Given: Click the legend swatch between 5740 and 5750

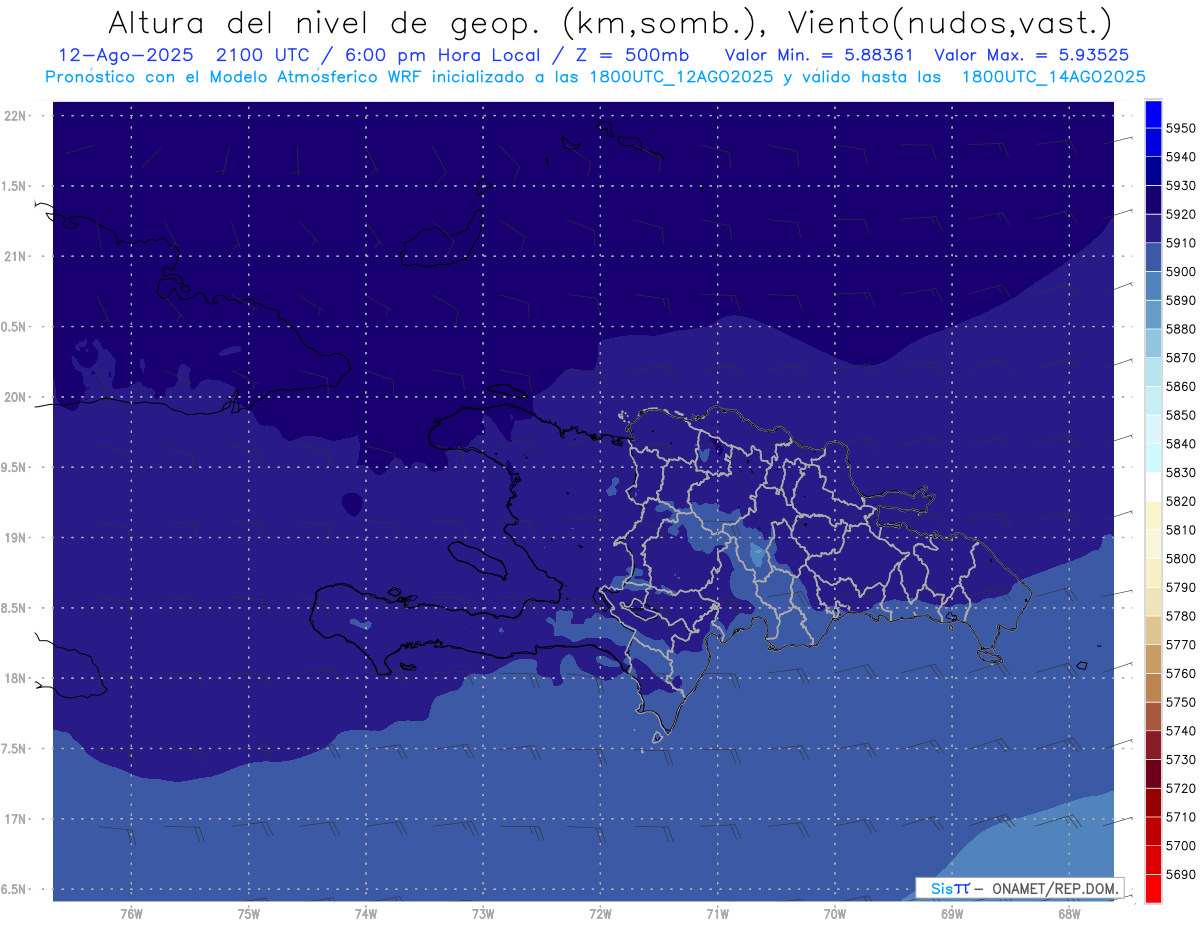Looking at the screenshot, I should tap(1153, 716).
